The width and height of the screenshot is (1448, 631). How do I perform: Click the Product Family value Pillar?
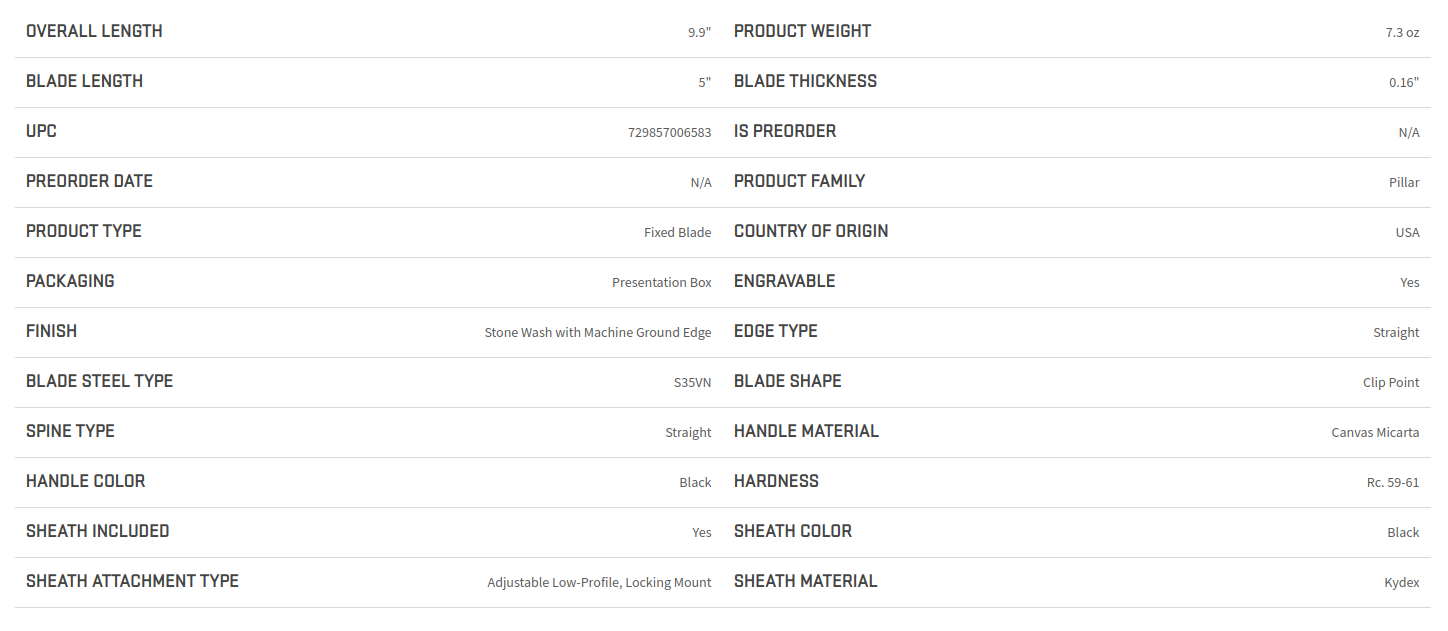[1404, 182]
